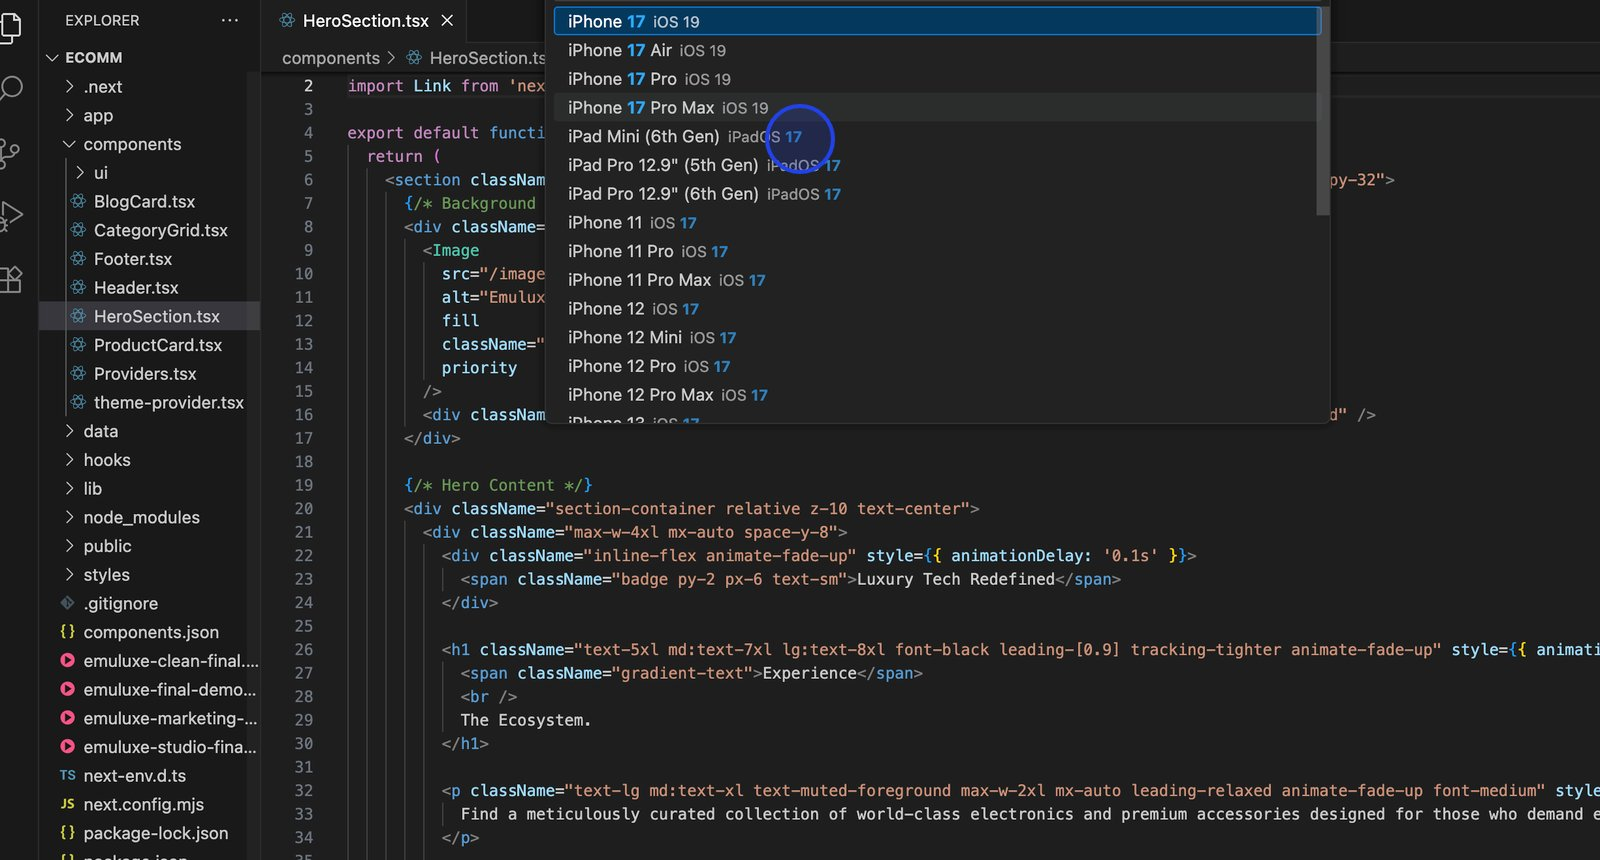This screenshot has width=1600, height=860.
Task: Pick iPhone 12 Mini iOS 17
Action: (651, 338)
